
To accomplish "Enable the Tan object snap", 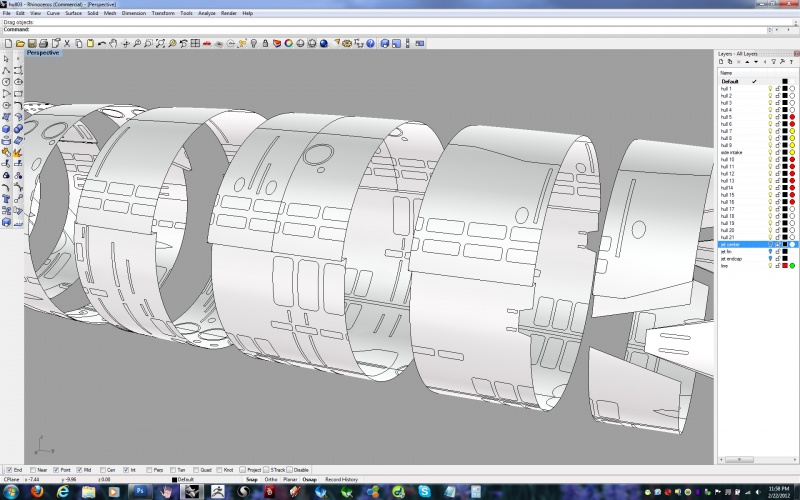I will (172, 470).
